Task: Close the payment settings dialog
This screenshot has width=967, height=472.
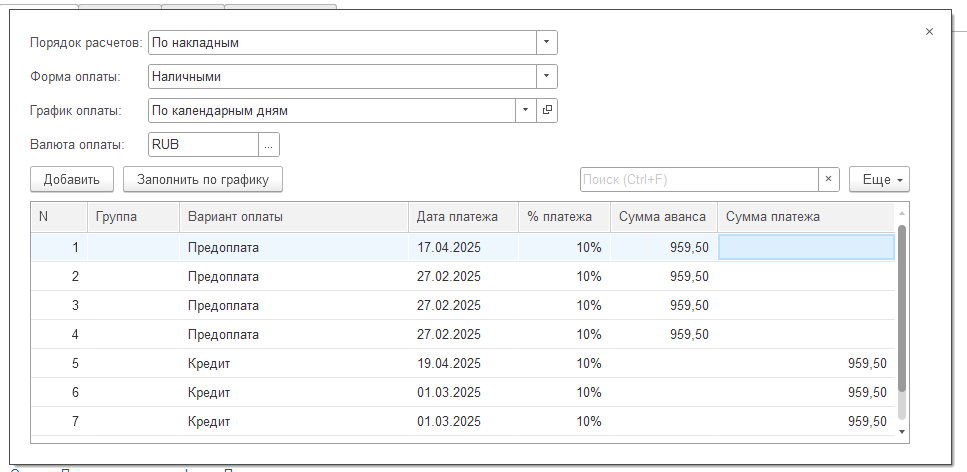Action: pos(929,32)
